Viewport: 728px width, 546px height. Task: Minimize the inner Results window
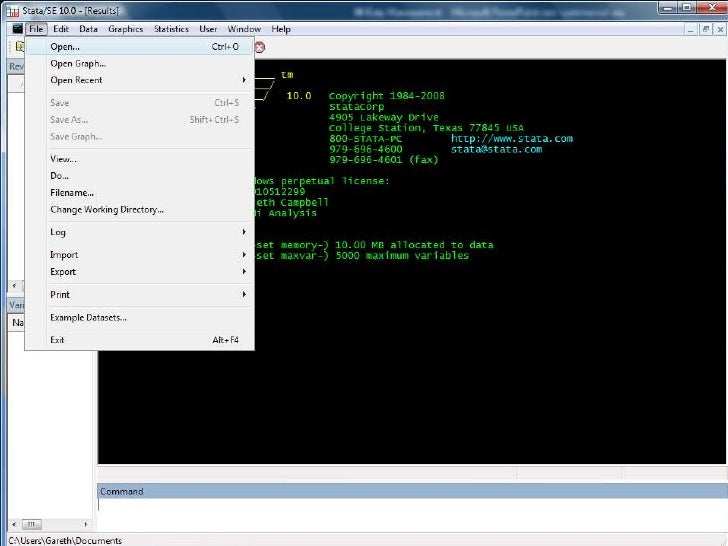coord(691,29)
